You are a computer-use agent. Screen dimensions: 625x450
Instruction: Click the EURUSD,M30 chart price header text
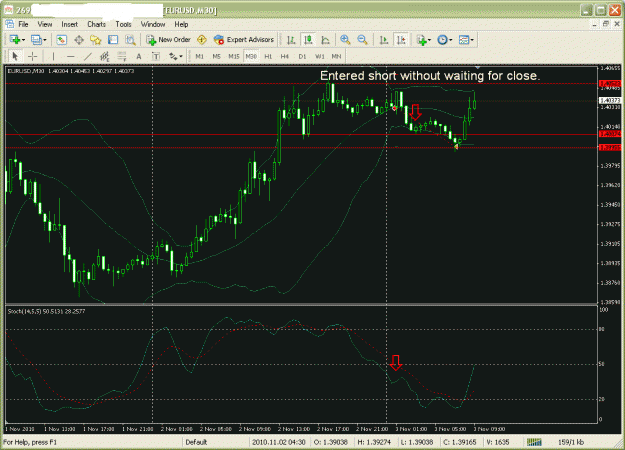point(71,71)
